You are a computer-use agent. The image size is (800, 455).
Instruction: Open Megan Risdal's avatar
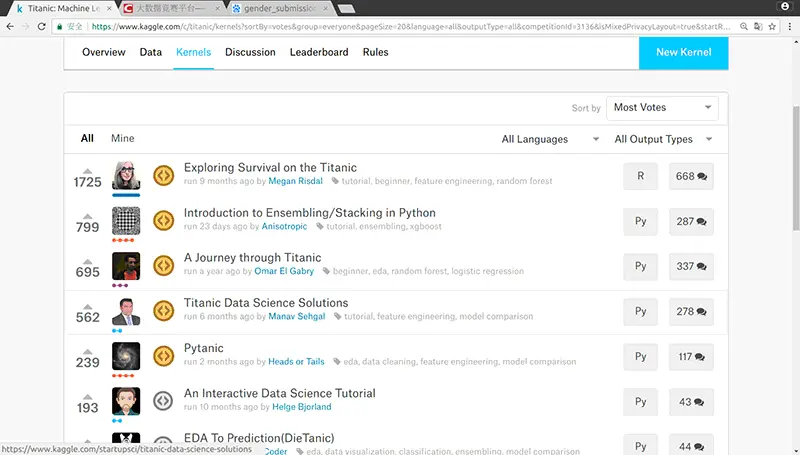pos(126,175)
